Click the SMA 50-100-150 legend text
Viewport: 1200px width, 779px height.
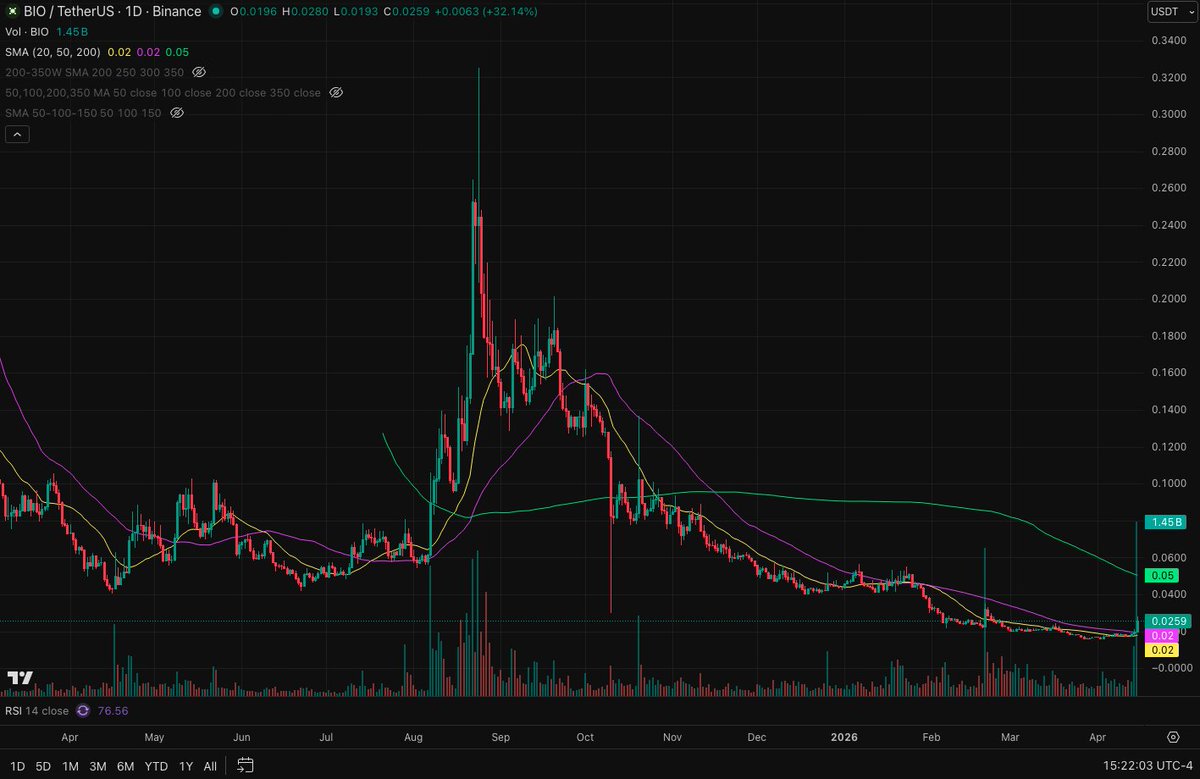tap(84, 112)
